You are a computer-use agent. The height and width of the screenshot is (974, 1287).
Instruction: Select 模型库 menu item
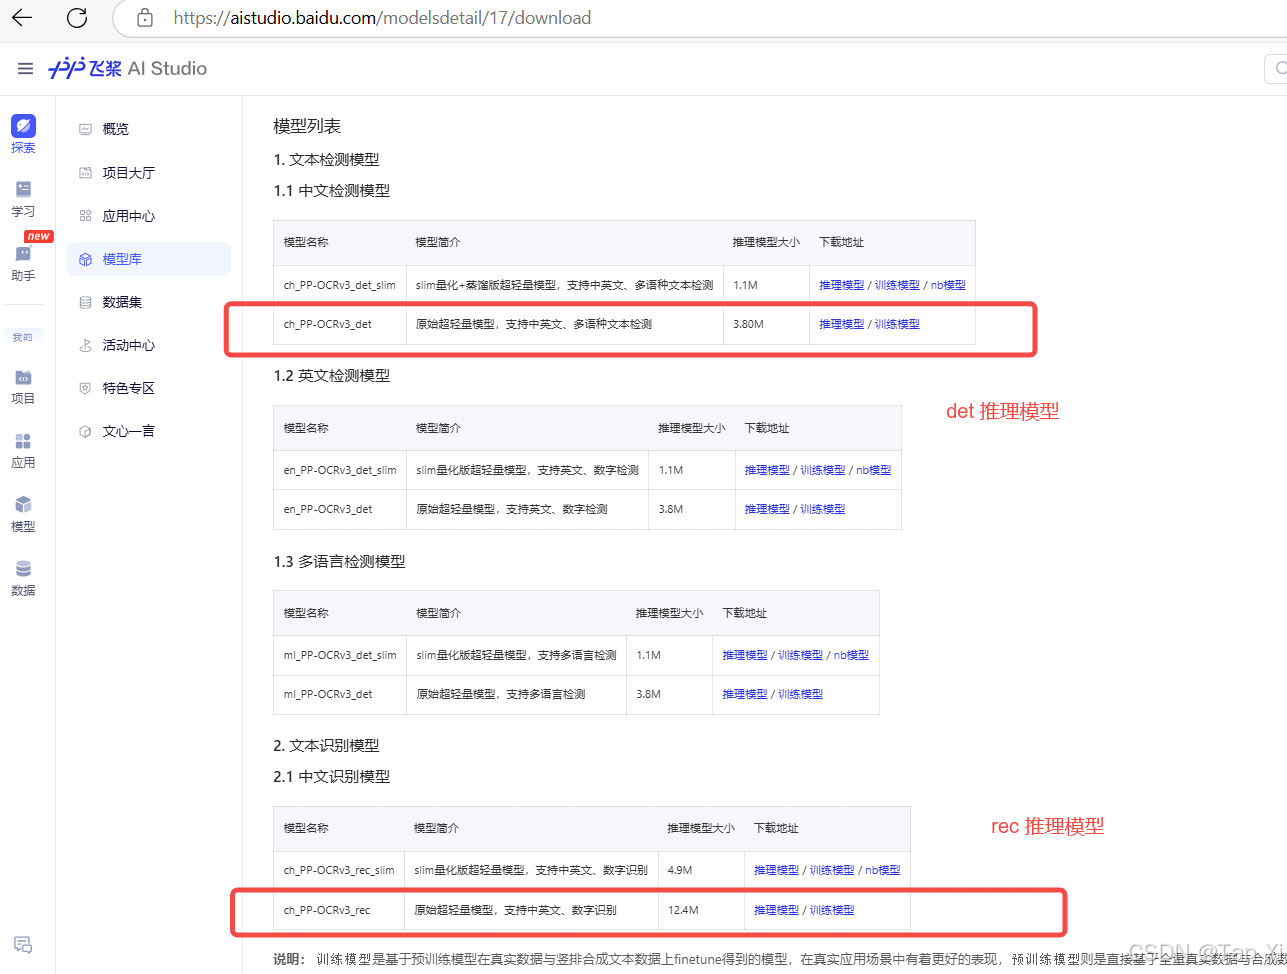[x=149, y=259]
